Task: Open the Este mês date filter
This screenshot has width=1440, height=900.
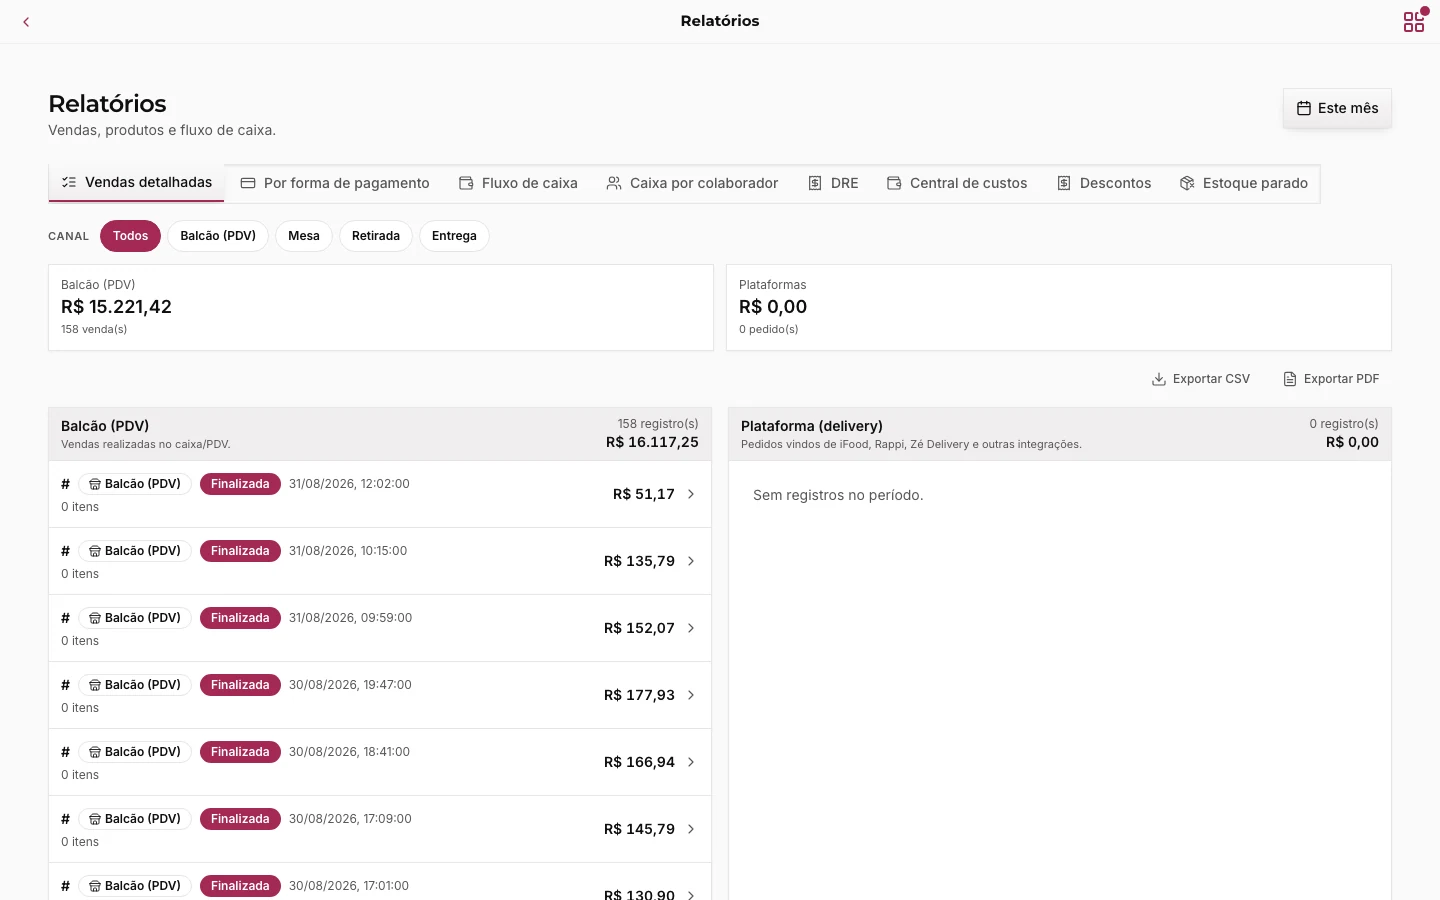Action: tap(1337, 108)
